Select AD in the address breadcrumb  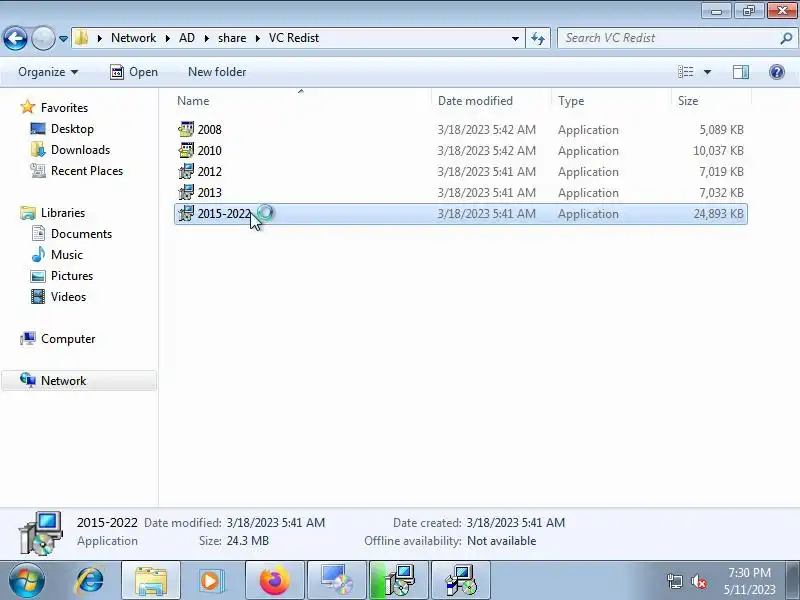click(187, 38)
